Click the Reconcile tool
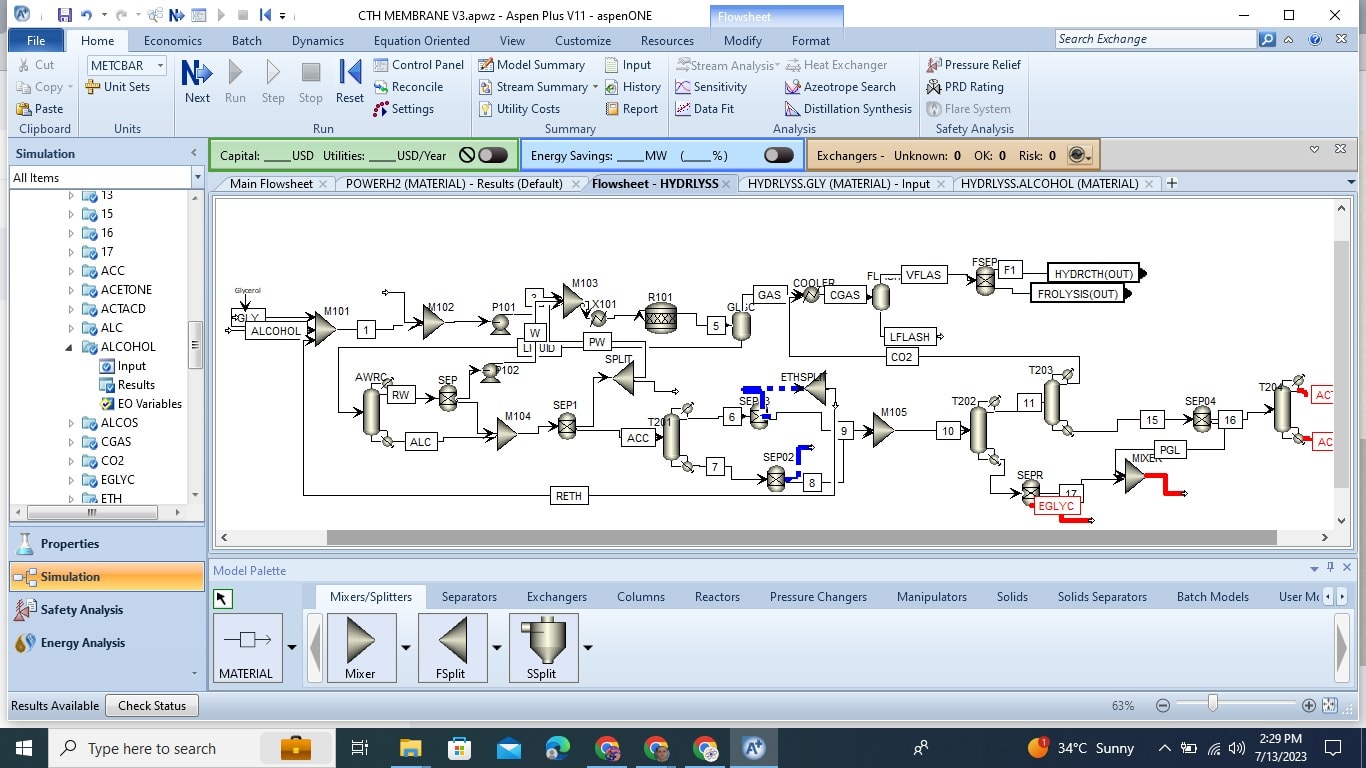1366x768 pixels. click(x=409, y=87)
